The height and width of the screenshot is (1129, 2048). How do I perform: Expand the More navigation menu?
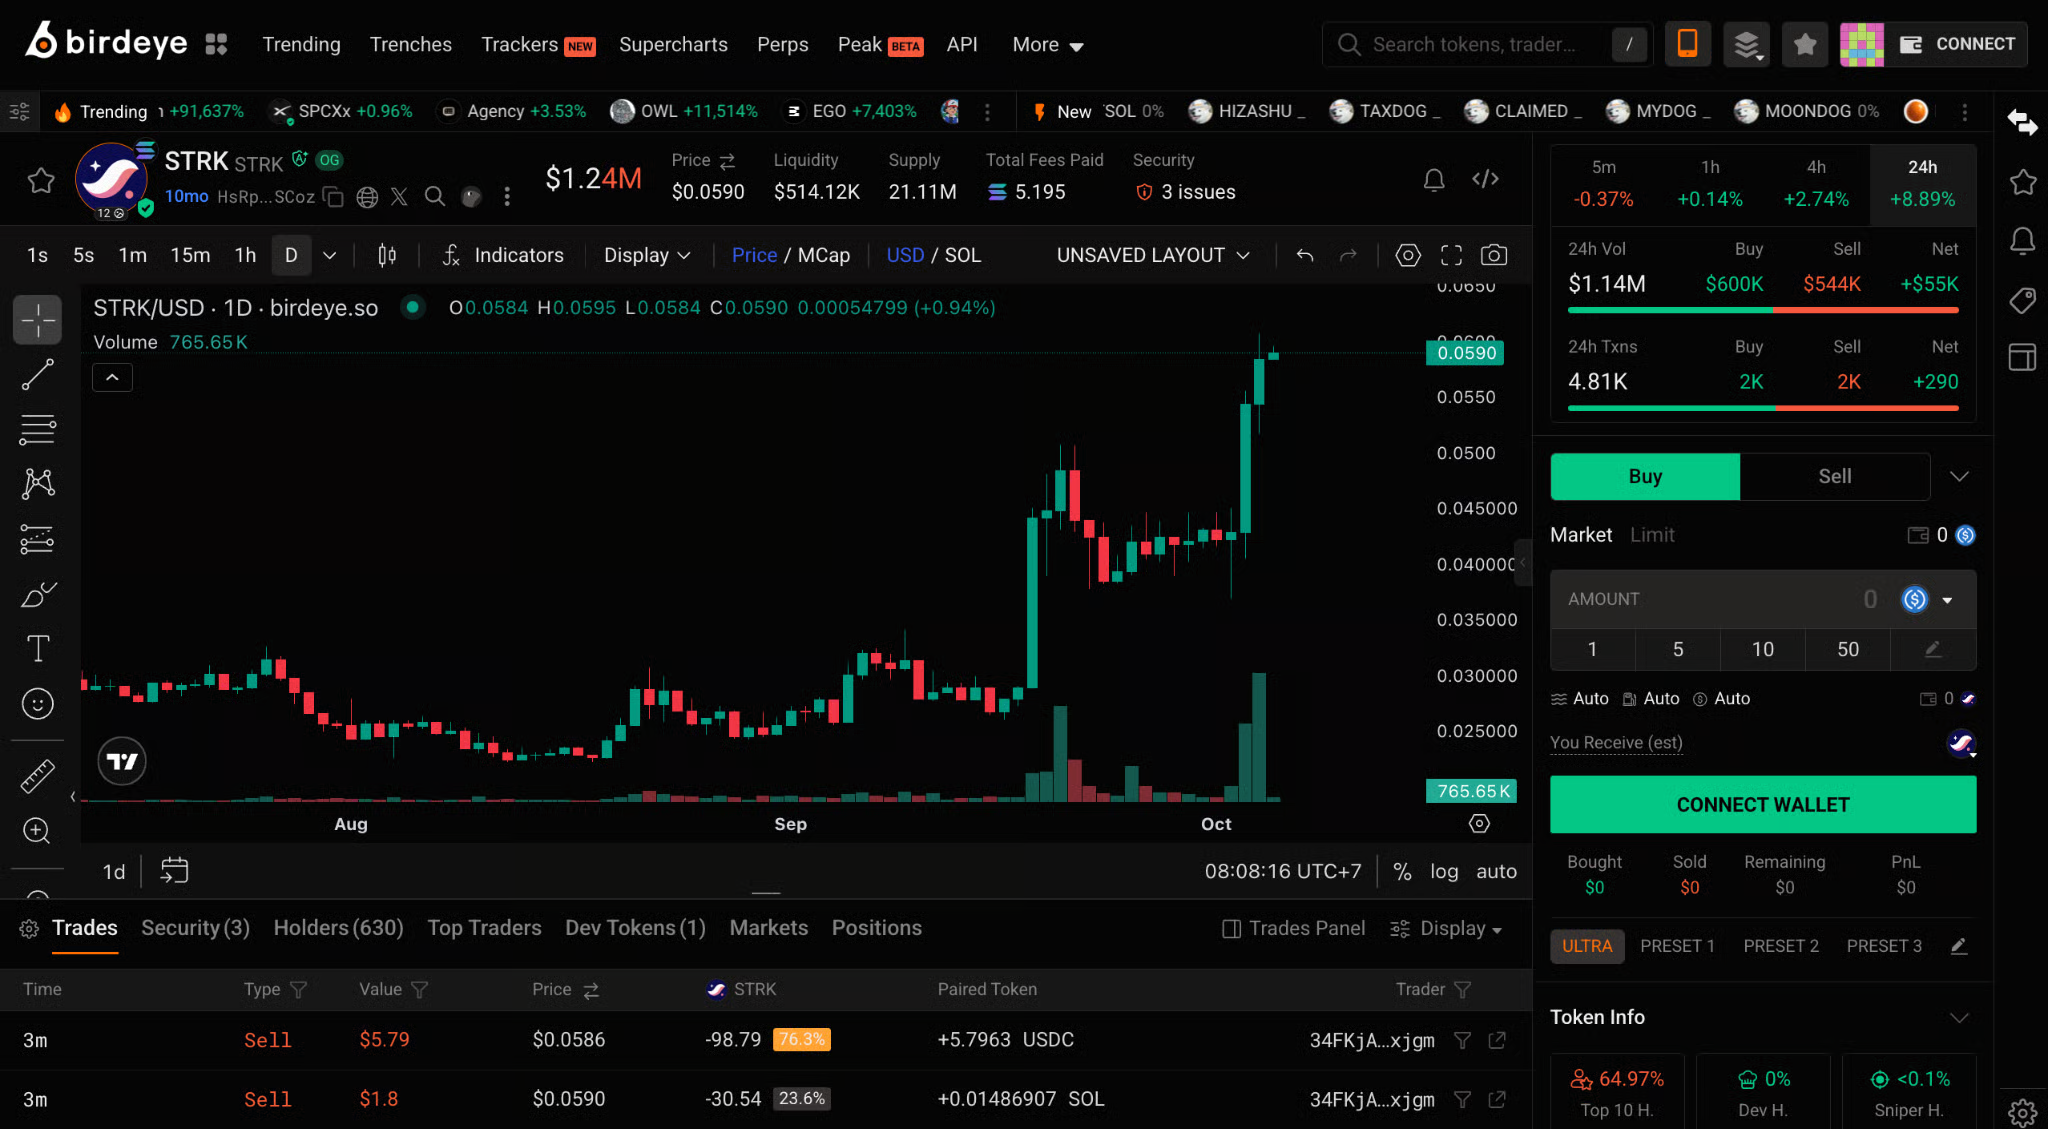1048,45
